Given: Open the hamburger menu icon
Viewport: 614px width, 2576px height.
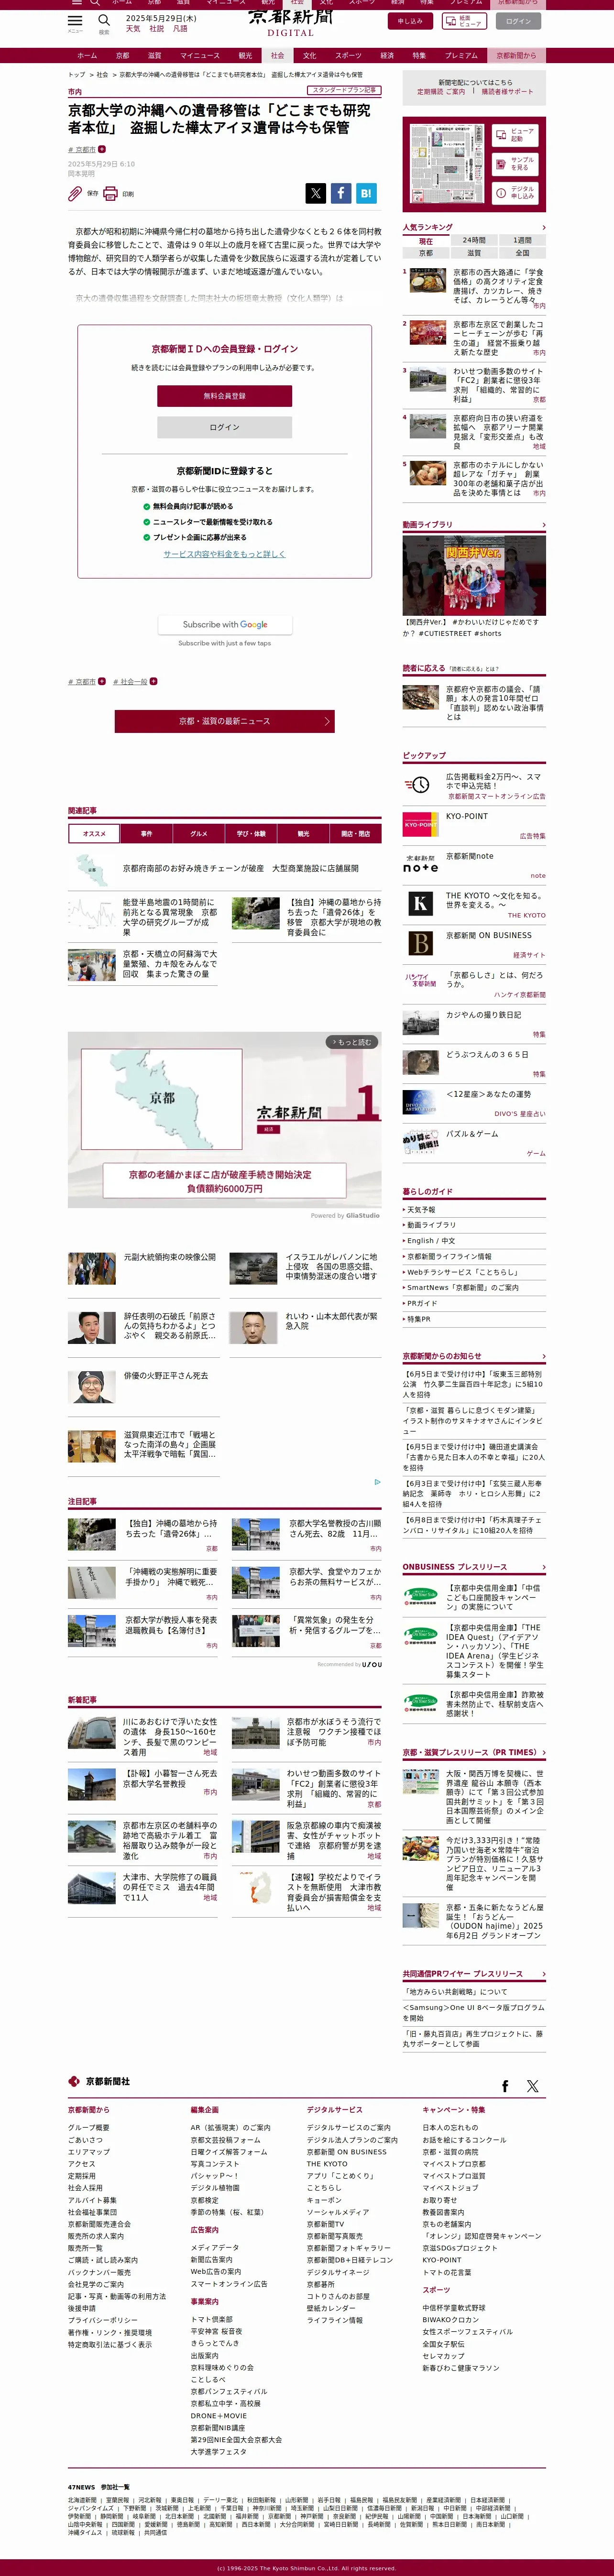Looking at the screenshot, I should click(x=75, y=20).
